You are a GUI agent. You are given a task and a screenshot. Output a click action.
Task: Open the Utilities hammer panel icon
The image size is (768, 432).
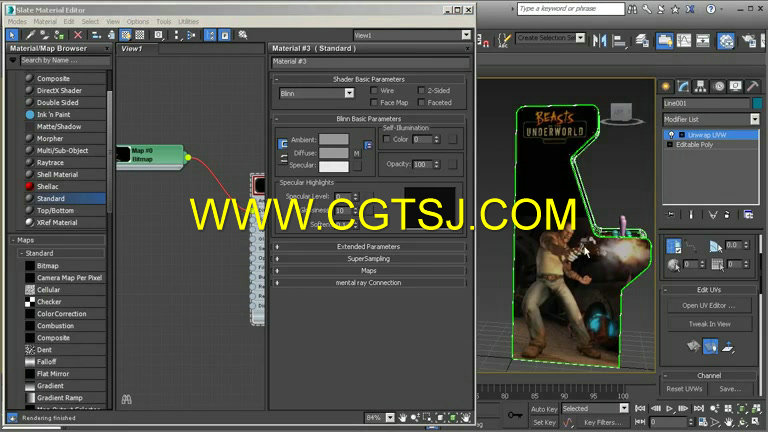tap(753, 87)
